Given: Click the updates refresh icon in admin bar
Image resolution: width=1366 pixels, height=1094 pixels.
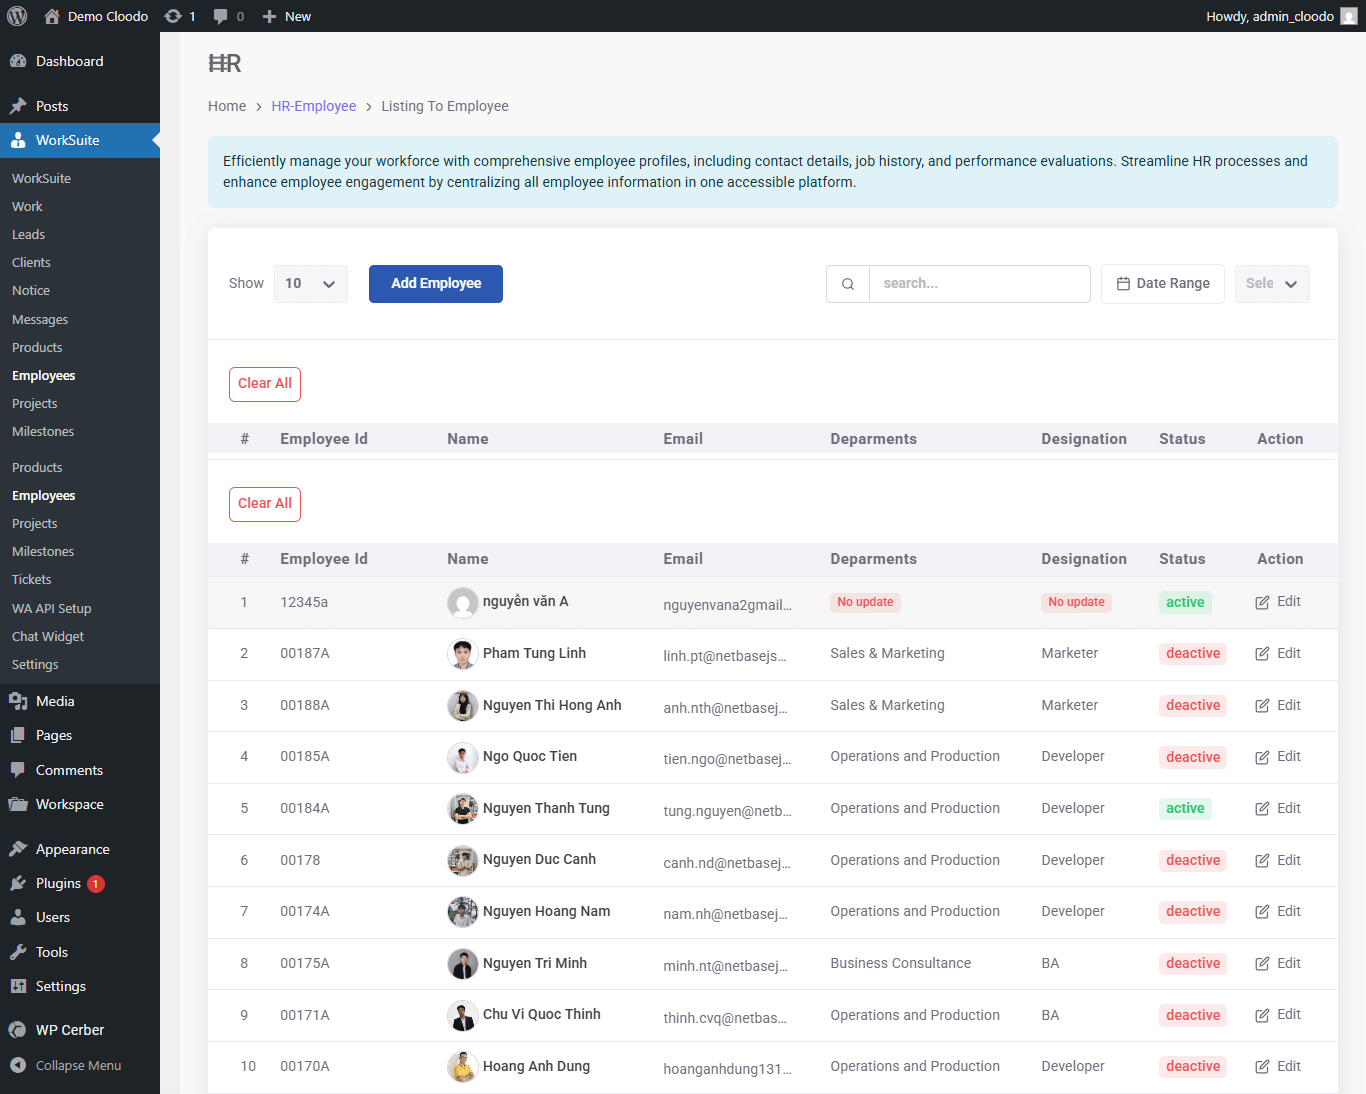Looking at the screenshot, I should click(x=173, y=16).
